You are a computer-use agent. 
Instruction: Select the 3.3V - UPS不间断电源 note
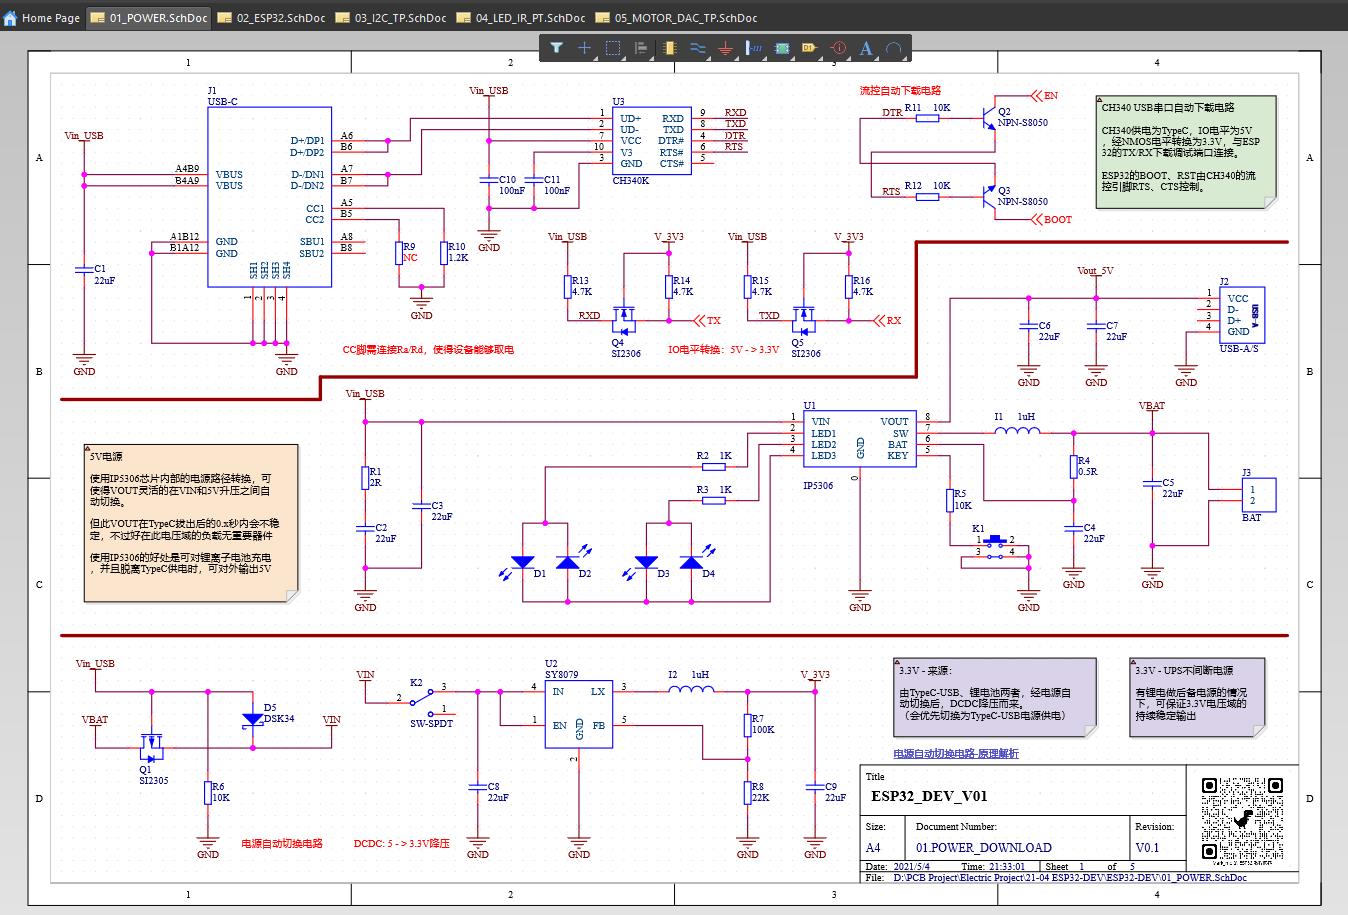point(1196,698)
